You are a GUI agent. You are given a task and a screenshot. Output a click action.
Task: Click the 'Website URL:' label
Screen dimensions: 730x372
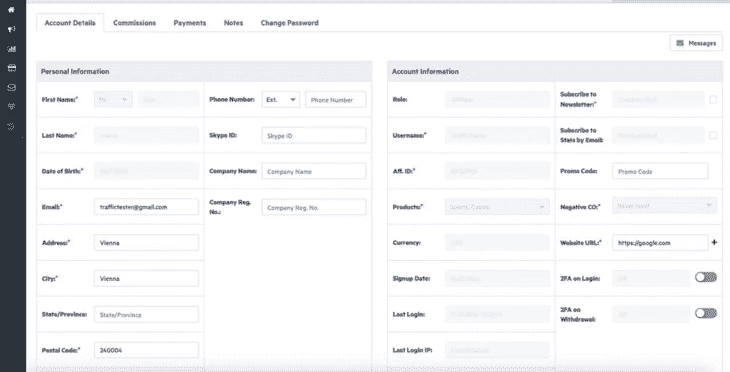[x=581, y=243]
